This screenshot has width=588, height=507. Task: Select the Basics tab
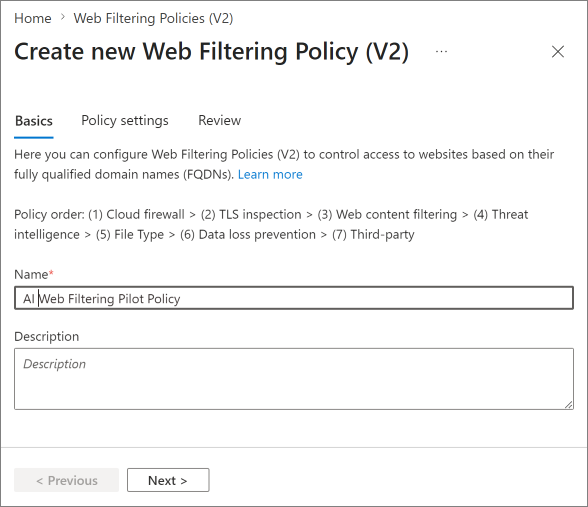(x=34, y=121)
